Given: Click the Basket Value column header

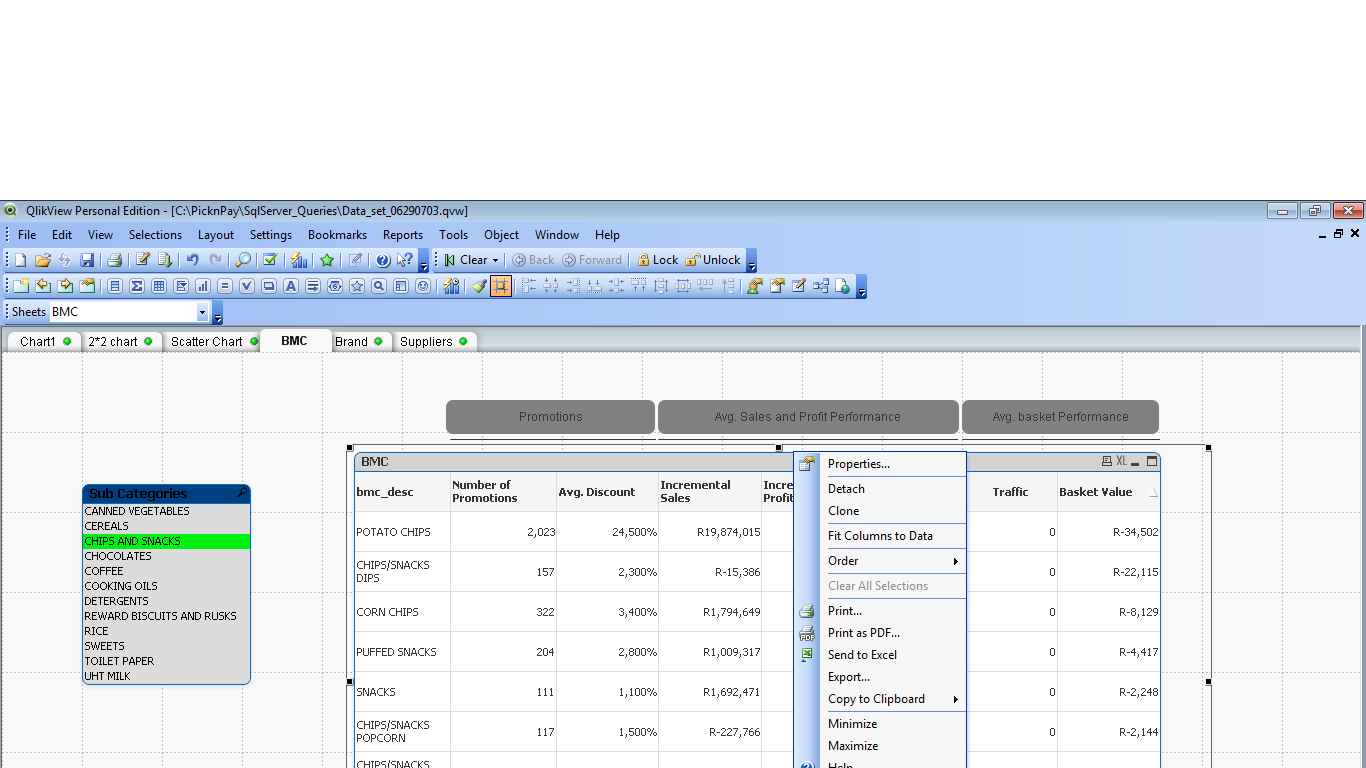Looking at the screenshot, I should (x=1095, y=492).
